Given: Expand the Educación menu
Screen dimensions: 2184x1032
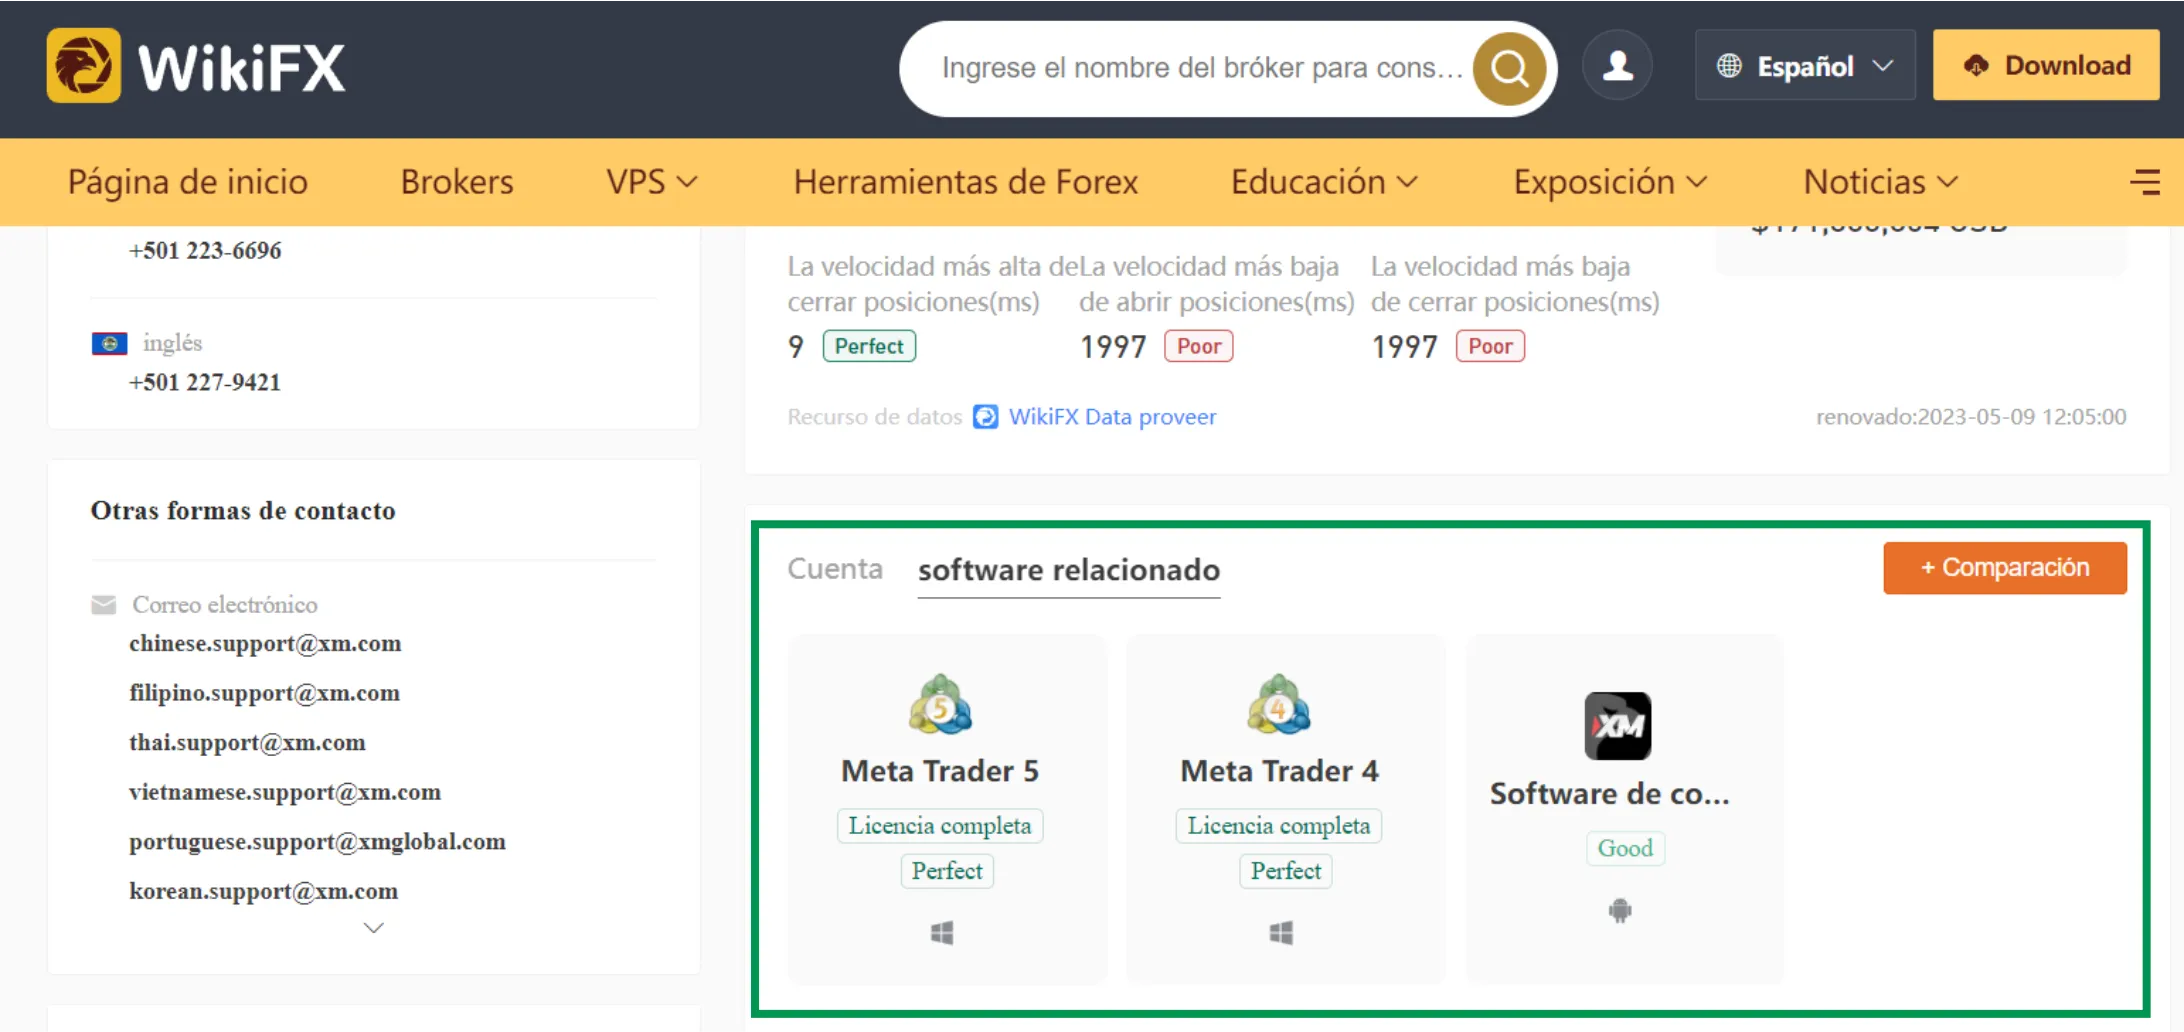Looking at the screenshot, I should tap(1324, 182).
